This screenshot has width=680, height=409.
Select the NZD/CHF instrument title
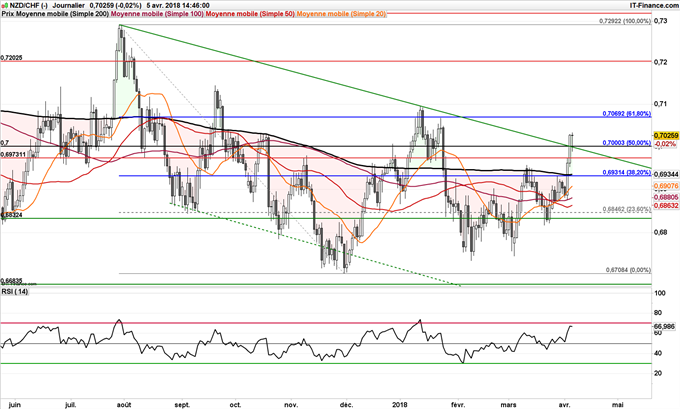[27, 6]
